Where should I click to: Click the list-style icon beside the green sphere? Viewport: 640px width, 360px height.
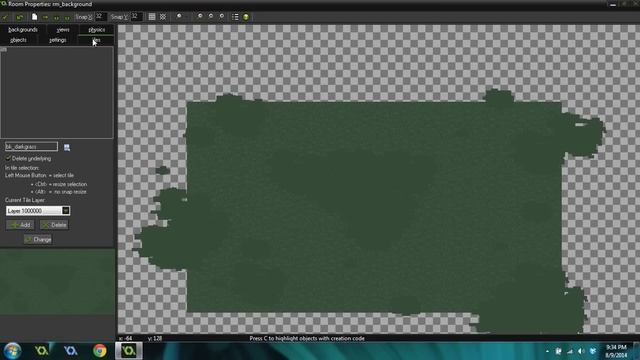[x=235, y=17]
